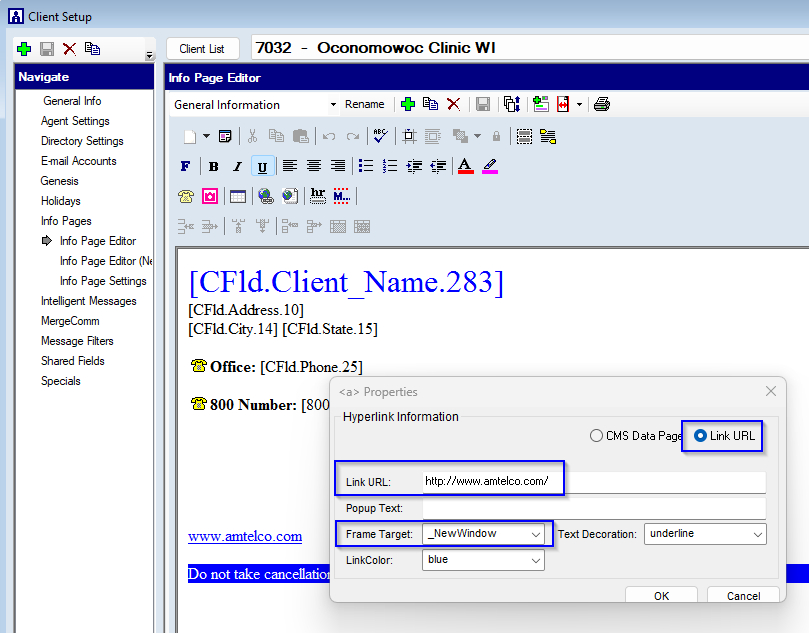This screenshot has width=809, height=633.
Task: Open Agent Settings in Navigate panel
Action: (75, 121)
